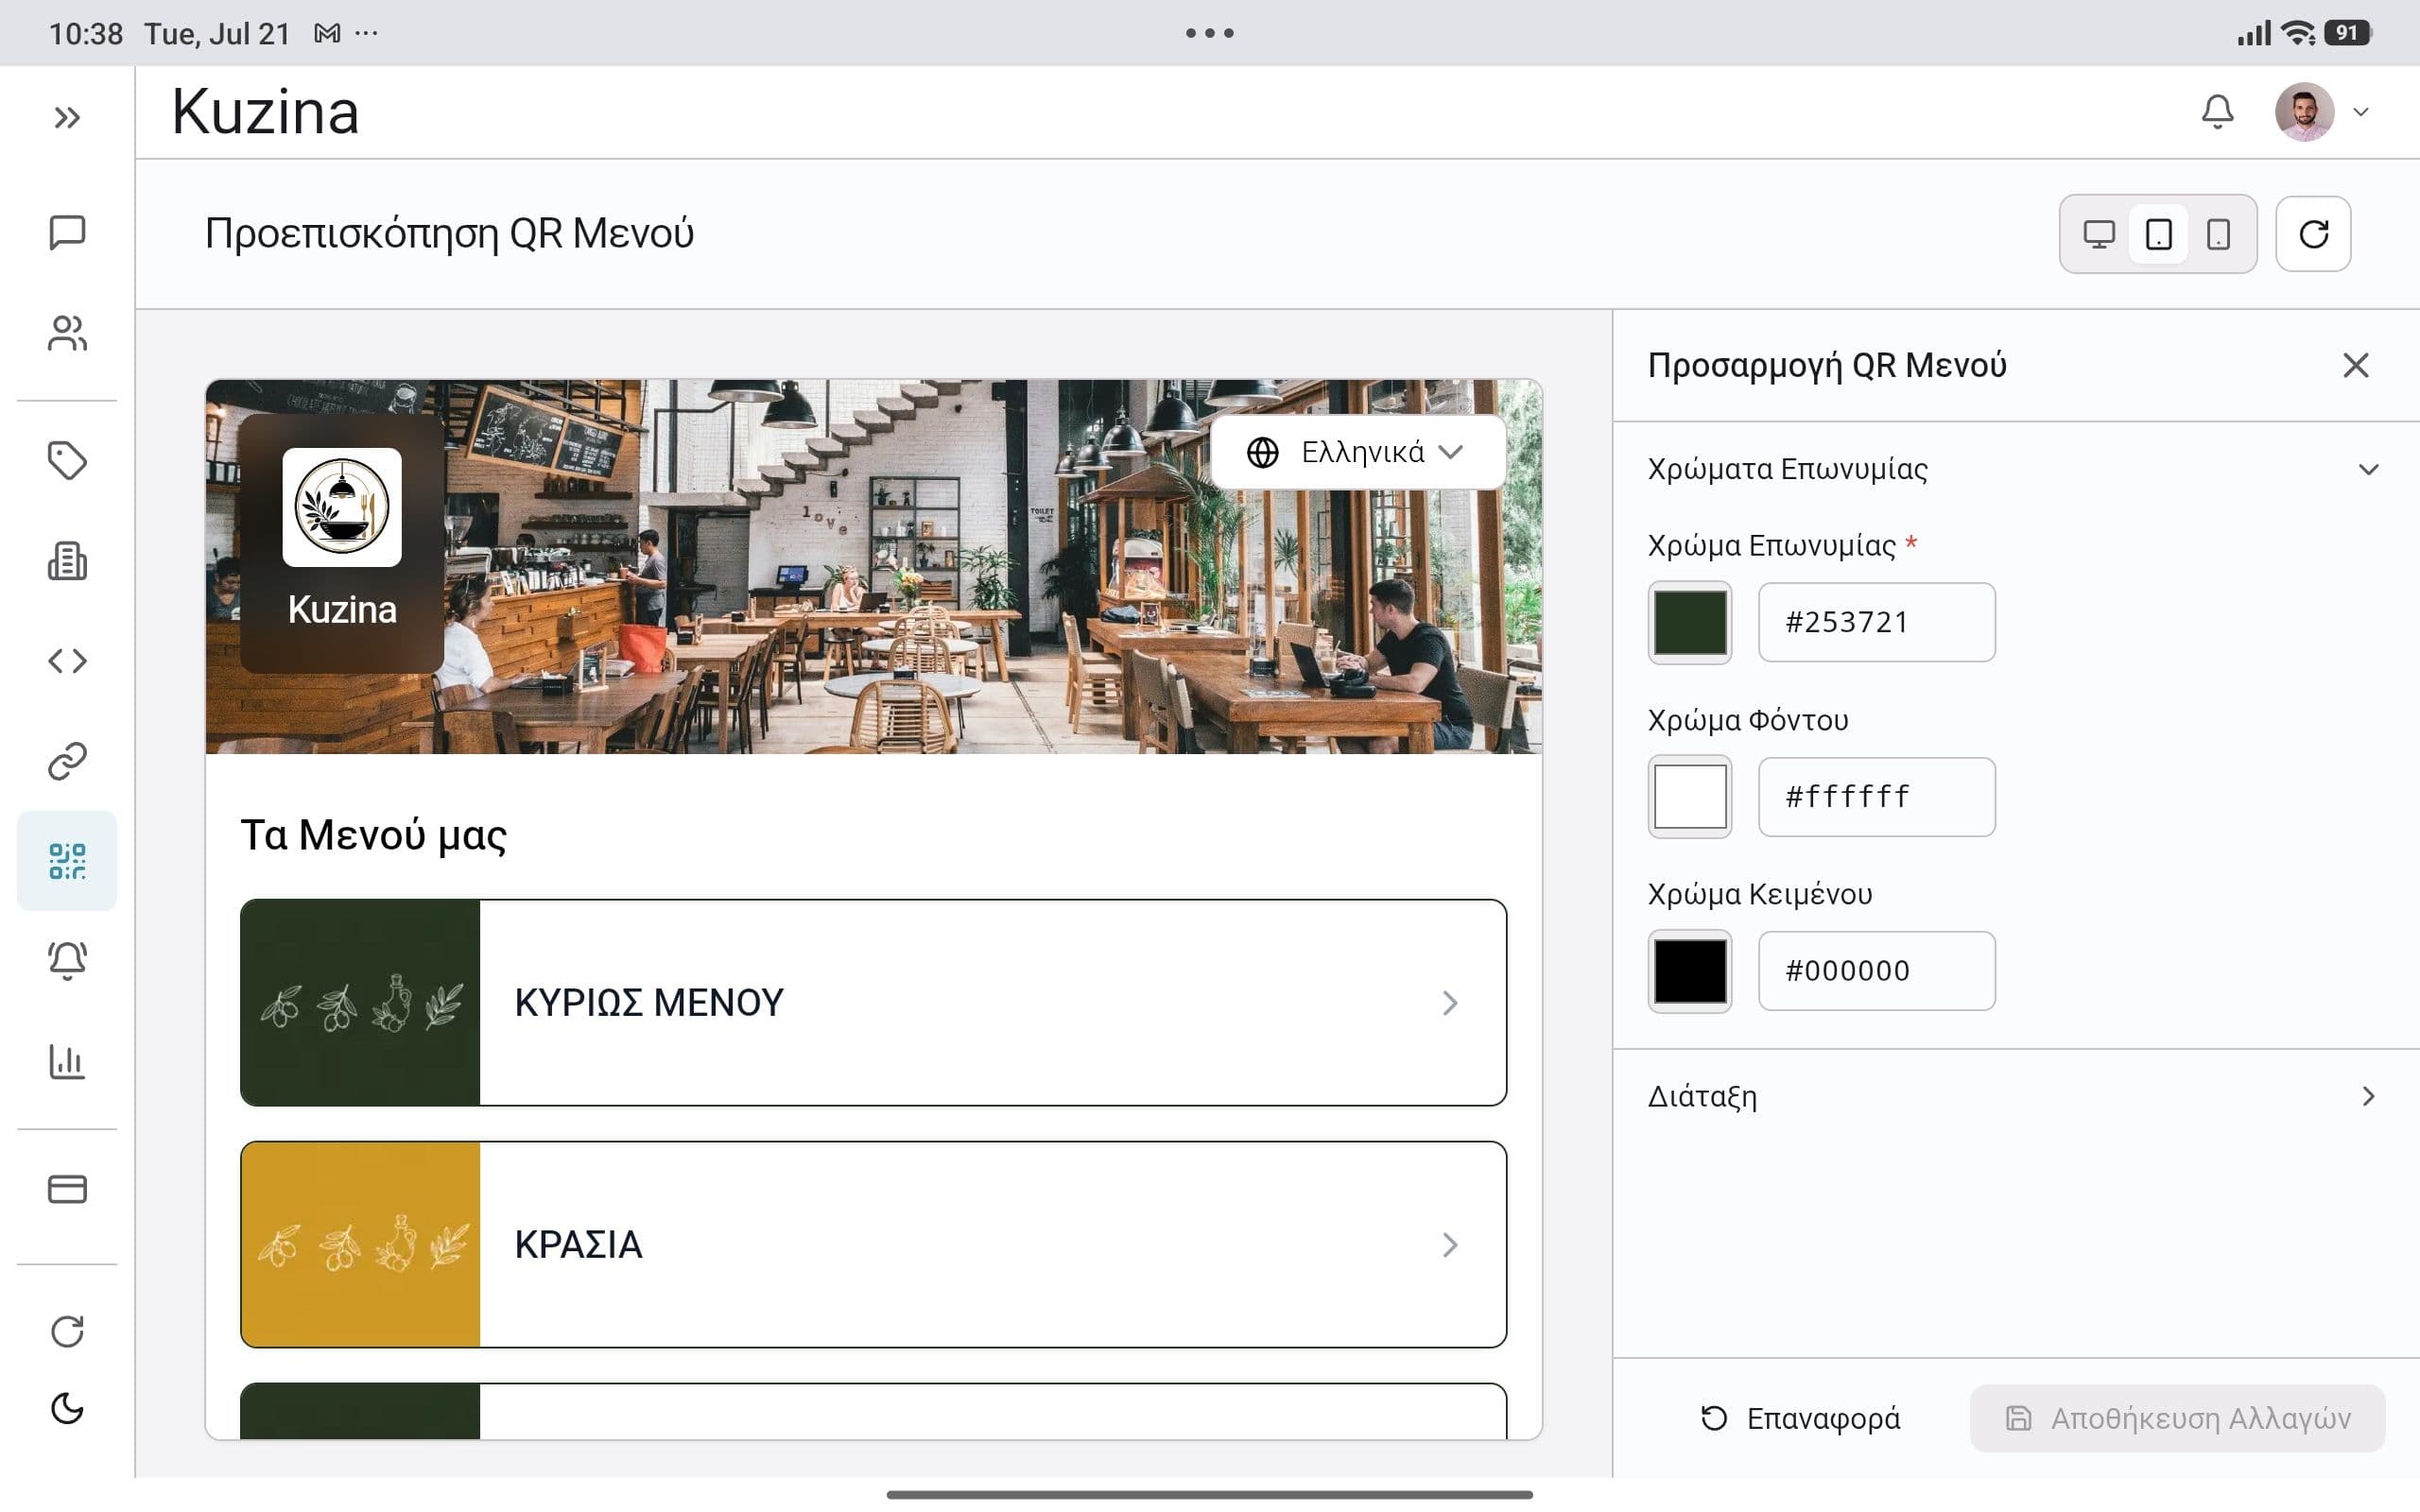
Task: Select the QR code sidebar icon
Action: [67, 861]
